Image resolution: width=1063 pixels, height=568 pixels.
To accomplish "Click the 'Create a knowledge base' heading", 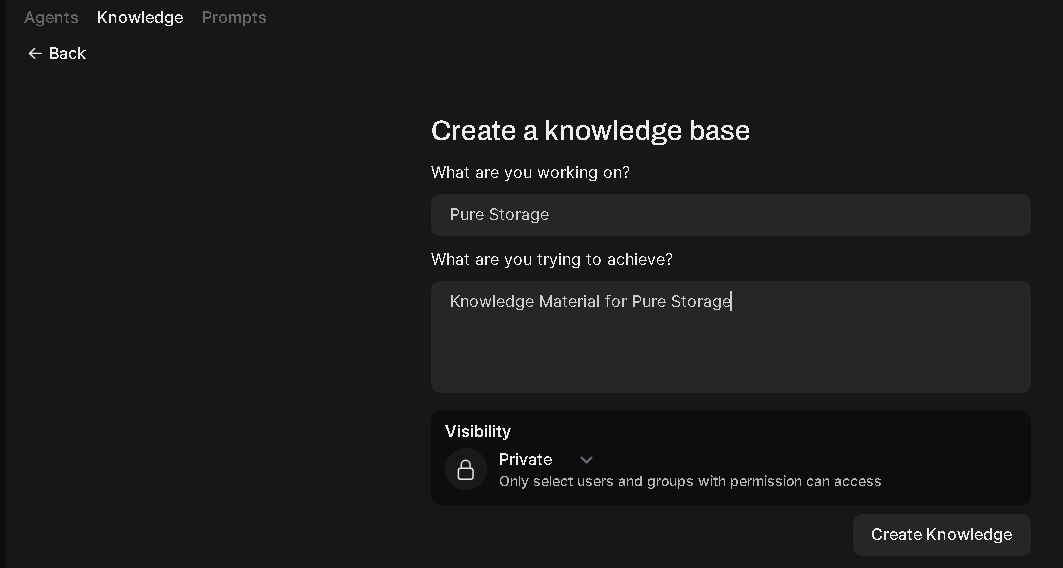I will (590, 131).
